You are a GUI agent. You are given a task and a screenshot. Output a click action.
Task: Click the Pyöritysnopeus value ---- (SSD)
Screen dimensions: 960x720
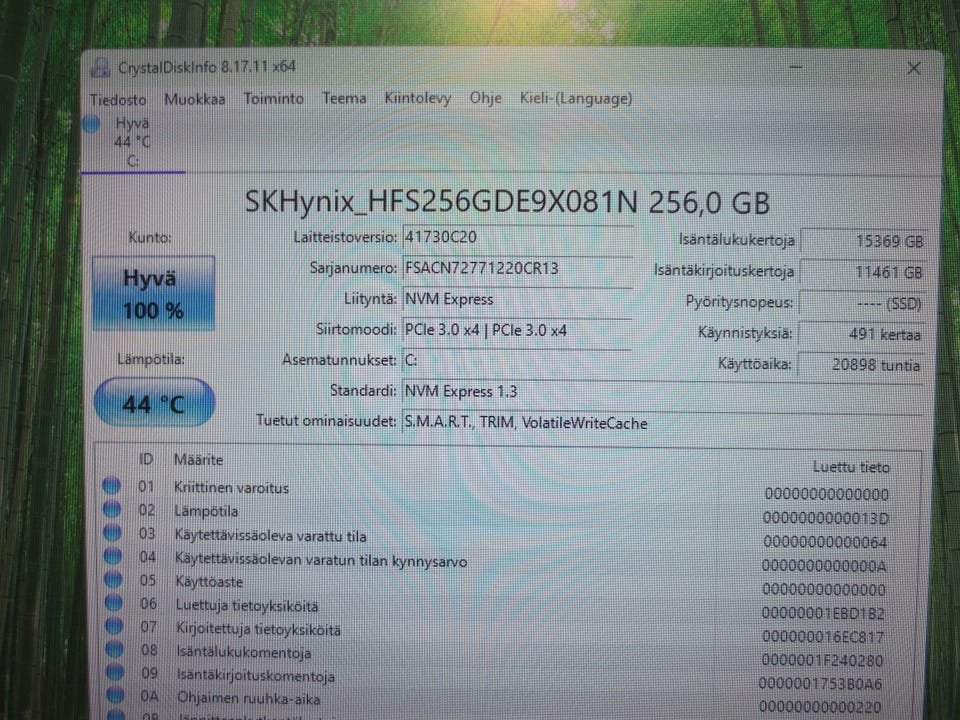(862, 304)
